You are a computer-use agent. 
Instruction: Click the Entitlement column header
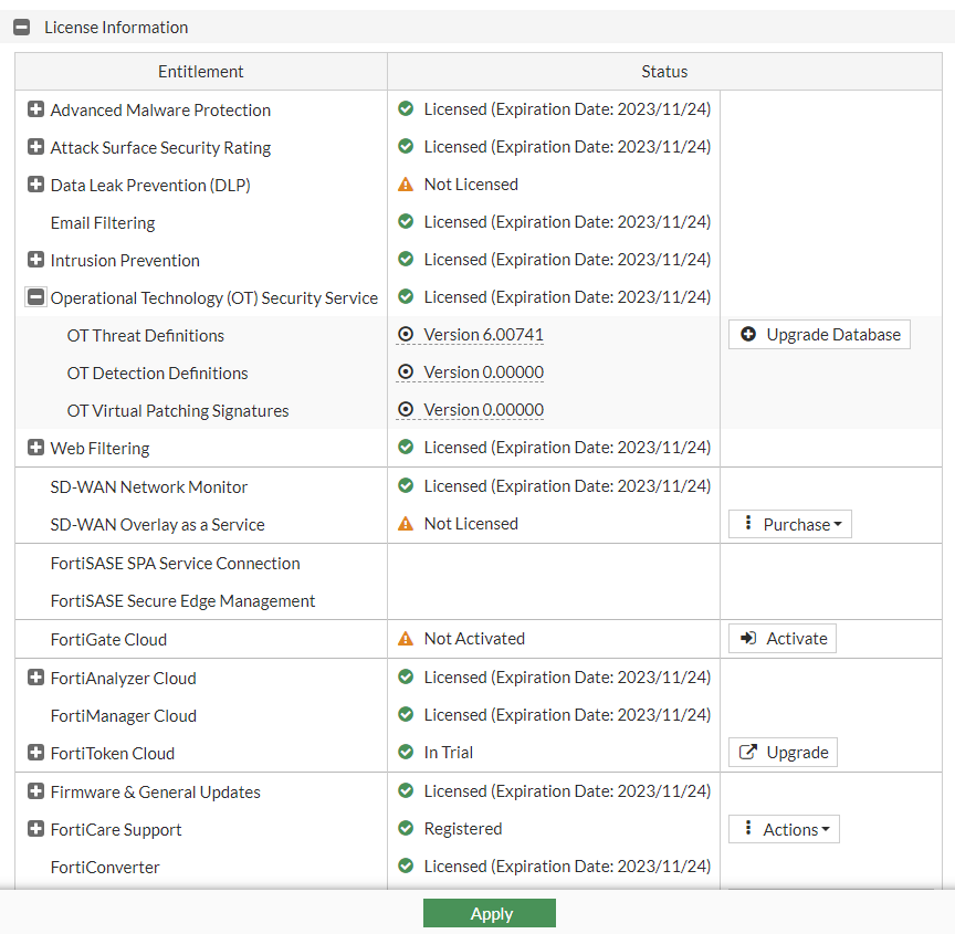201,72
